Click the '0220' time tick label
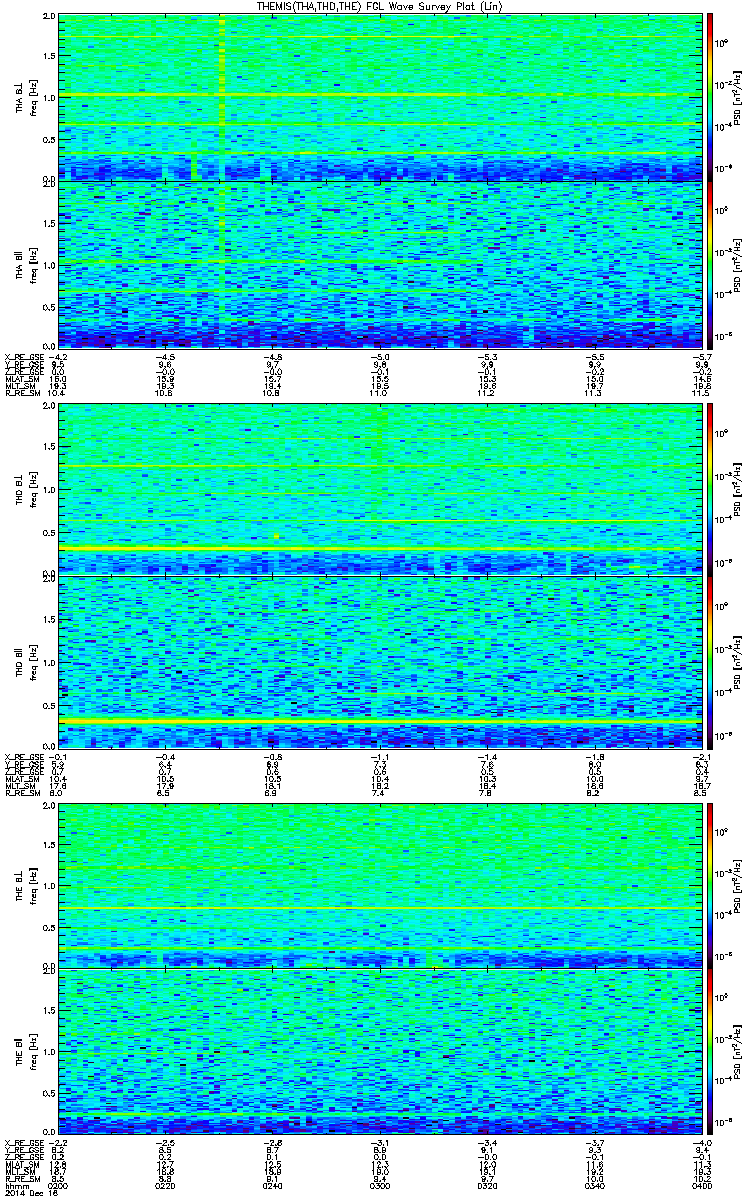750x1200 pixels. (164, 1185)
